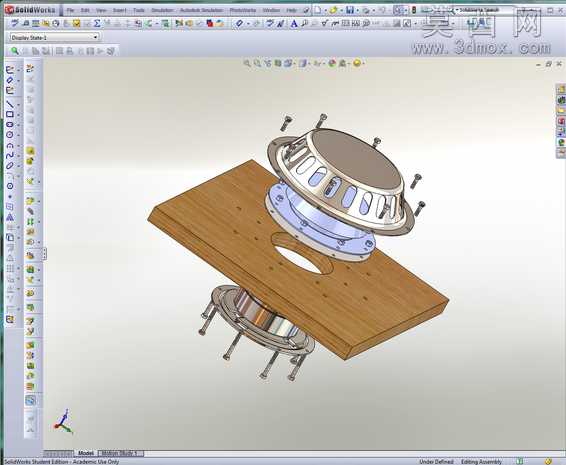
Task: Open the Simulation menu
Action: 162,10
